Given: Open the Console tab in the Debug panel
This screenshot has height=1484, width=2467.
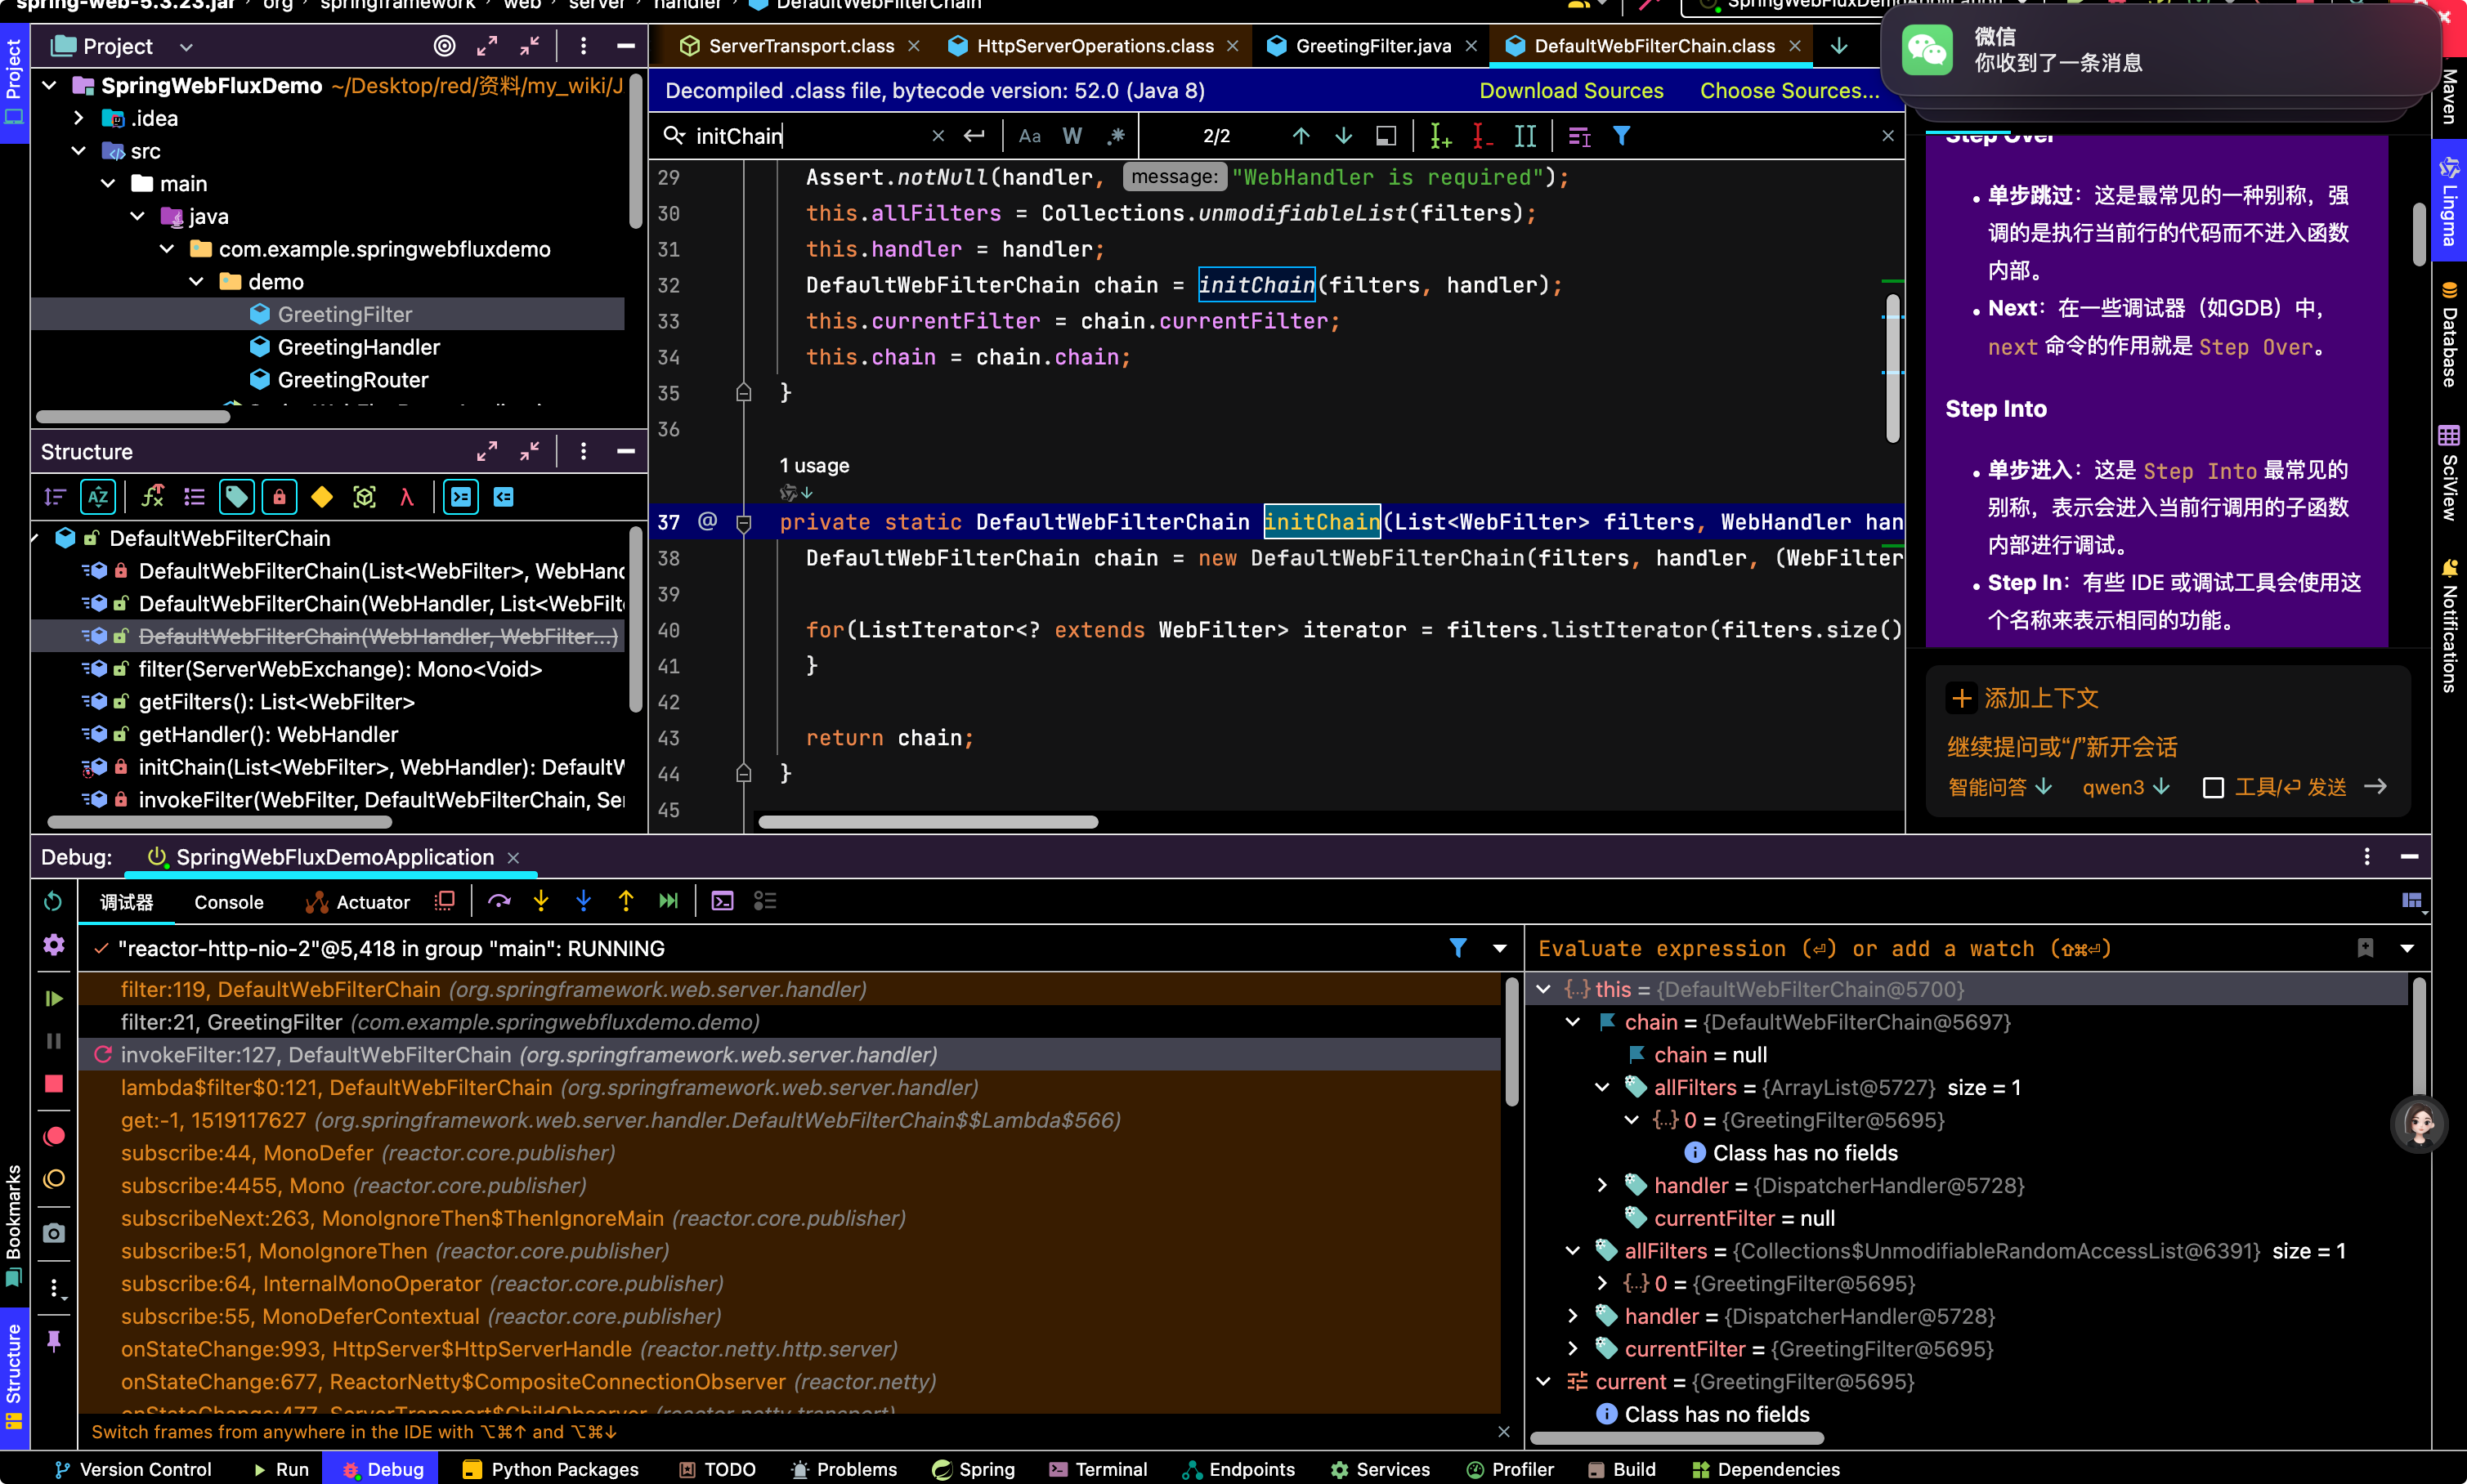Looking at the screenshot, I should click(x=229, y=902).
